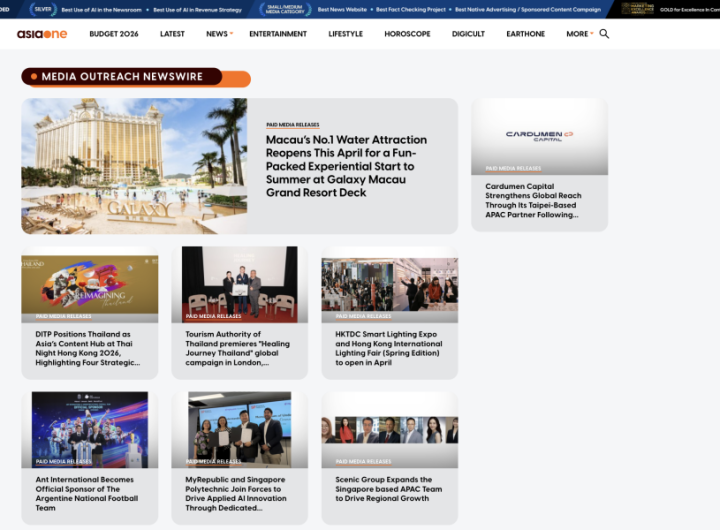
Task: Click the Media Outreach Newswire heading
Action: [123, 77]
